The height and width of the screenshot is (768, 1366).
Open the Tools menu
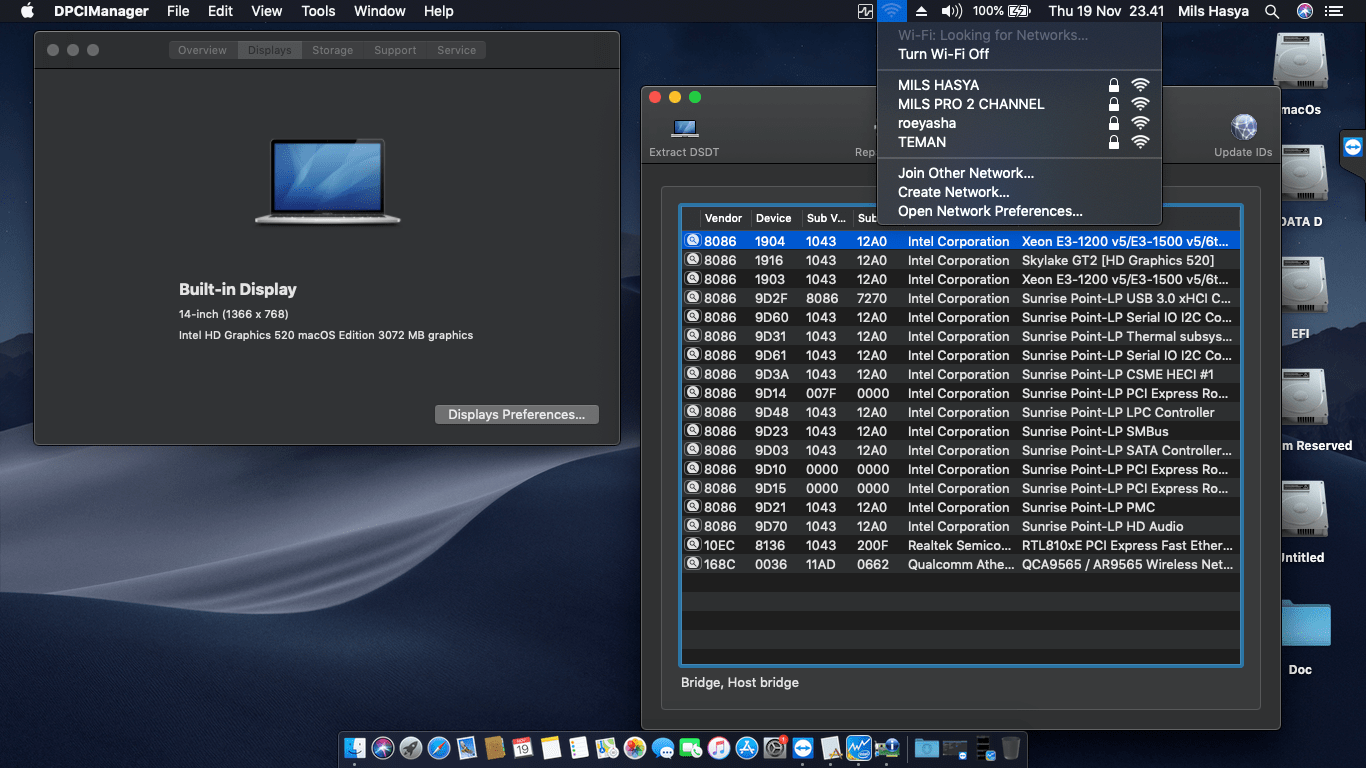pos(318,11)
